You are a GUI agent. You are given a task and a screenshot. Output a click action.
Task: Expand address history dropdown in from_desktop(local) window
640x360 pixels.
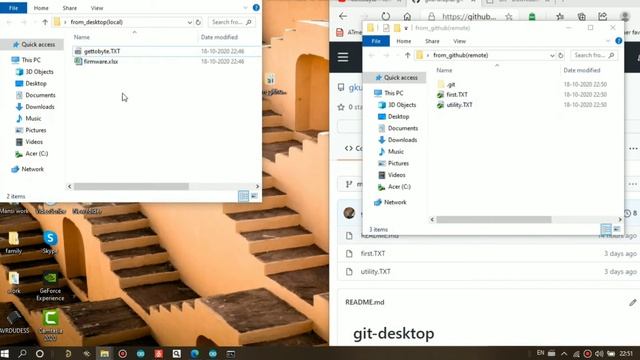[x=189, y=22]
